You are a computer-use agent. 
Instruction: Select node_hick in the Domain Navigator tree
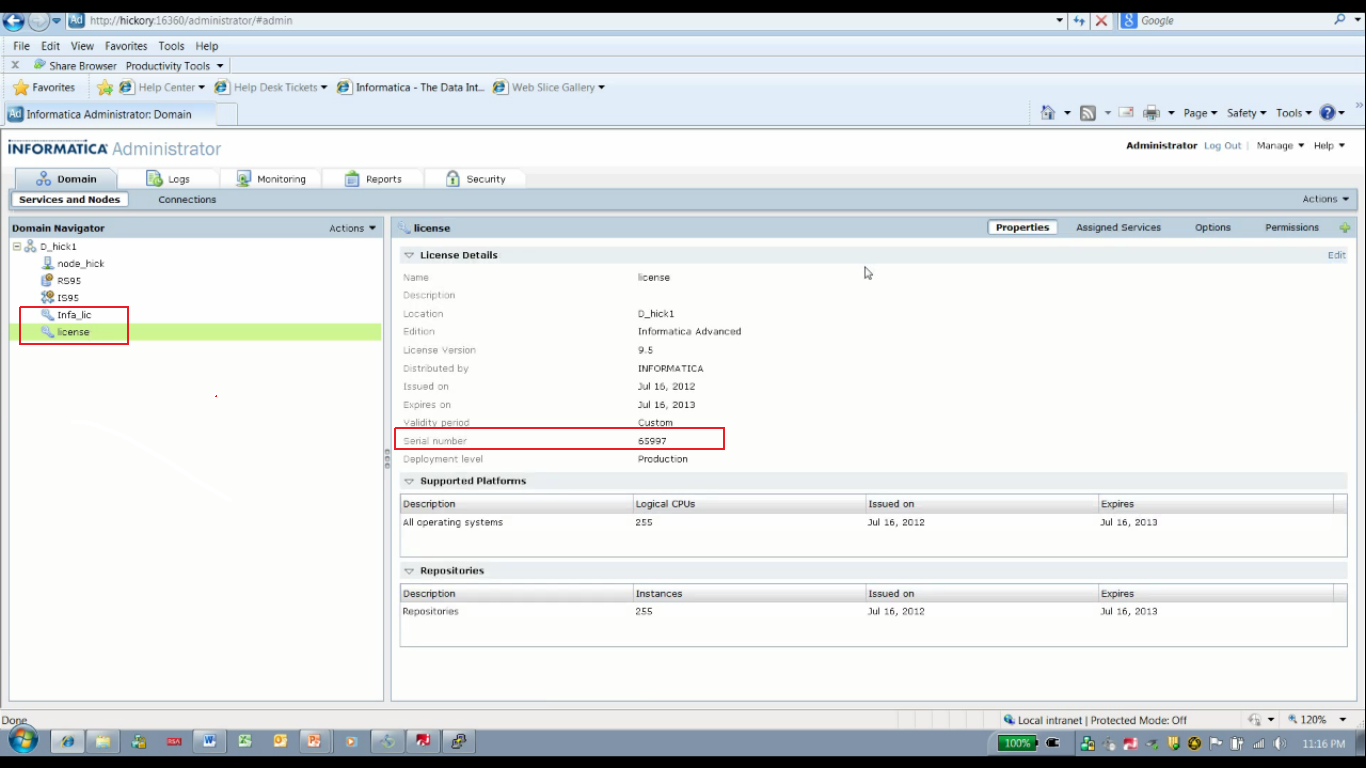point(80,263)
